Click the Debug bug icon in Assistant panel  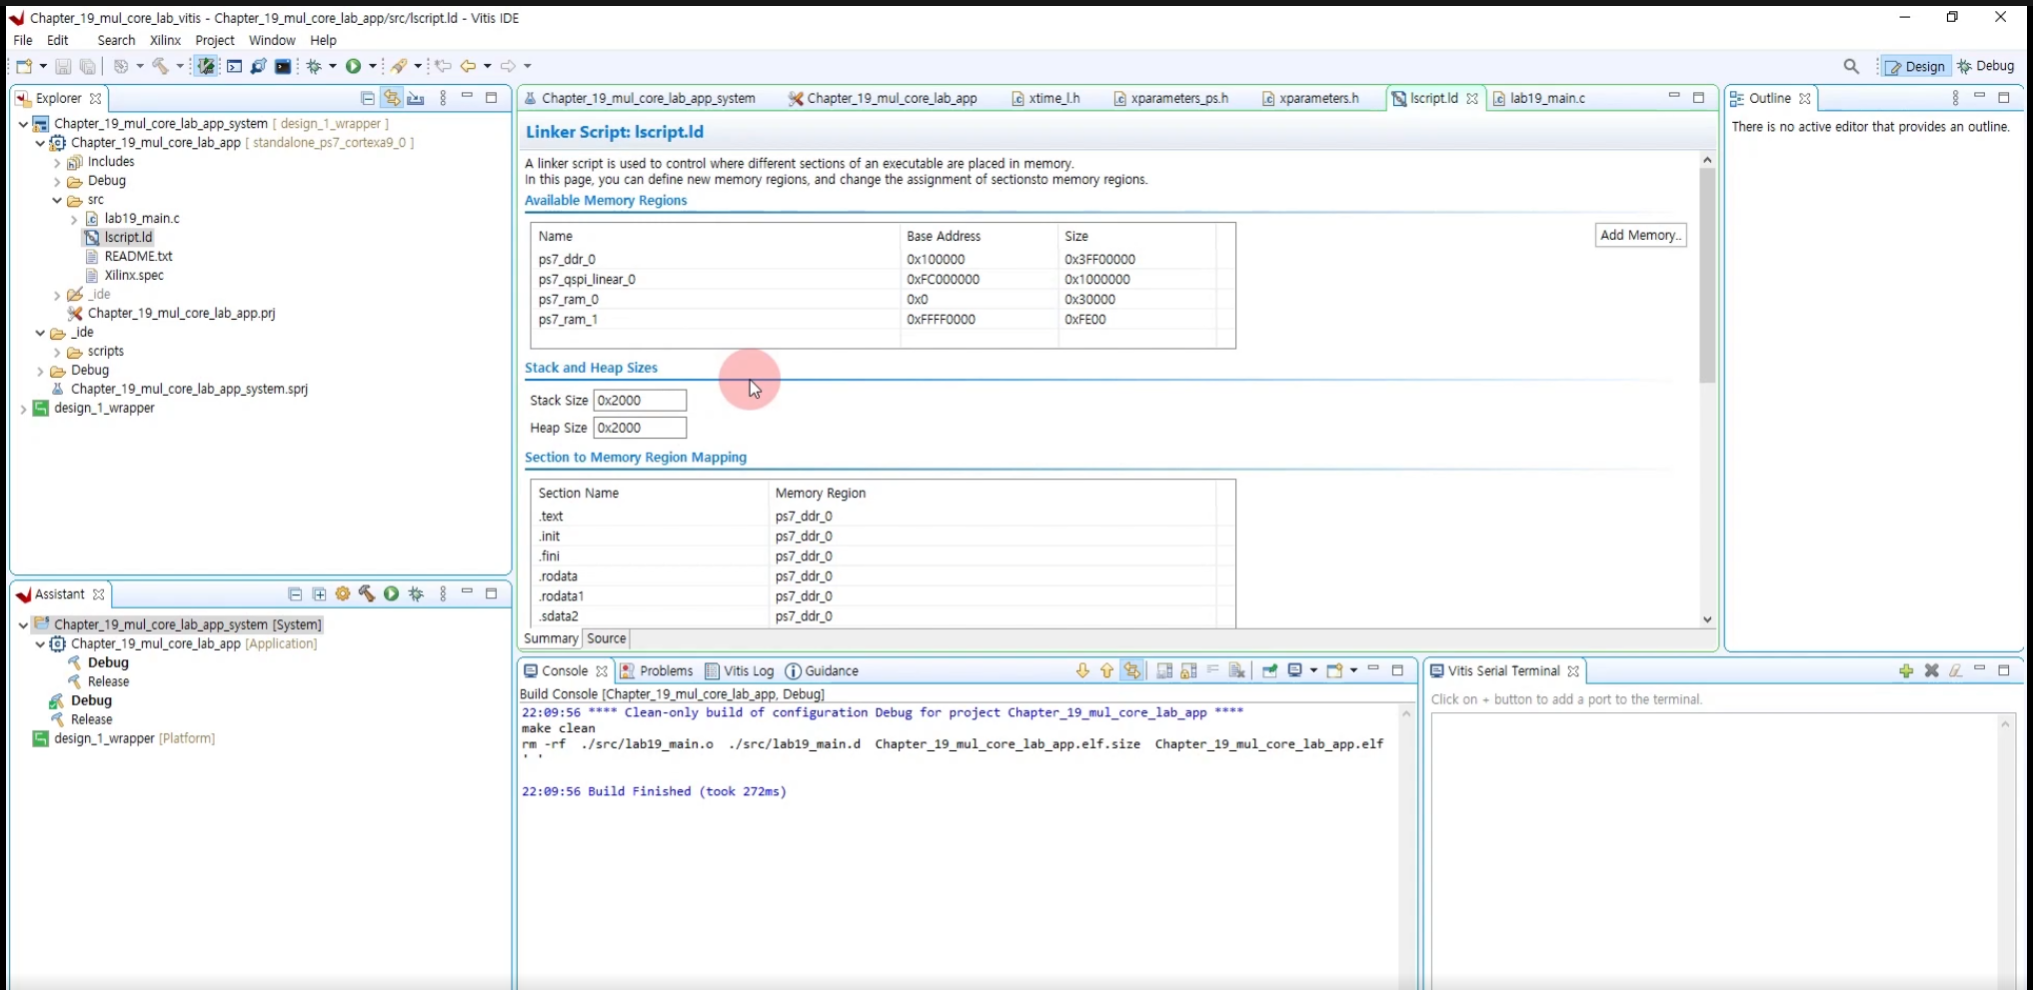416,594
